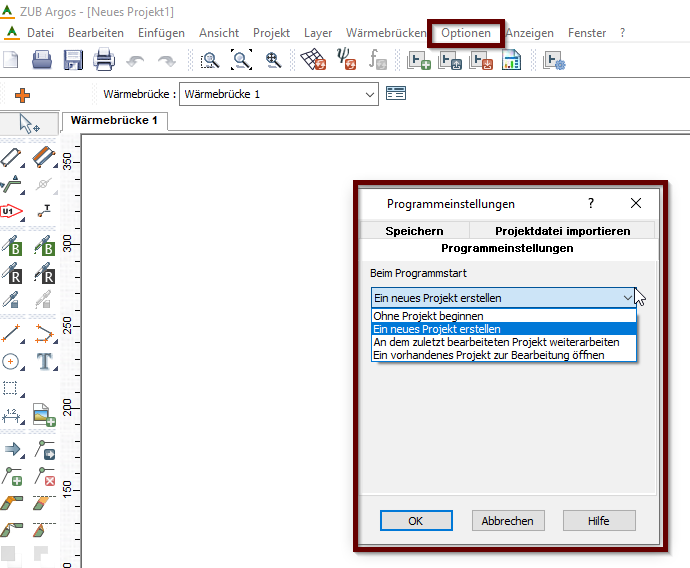Click the Abbrechen button
690x568 pixels.
click(x=508, y=521)
